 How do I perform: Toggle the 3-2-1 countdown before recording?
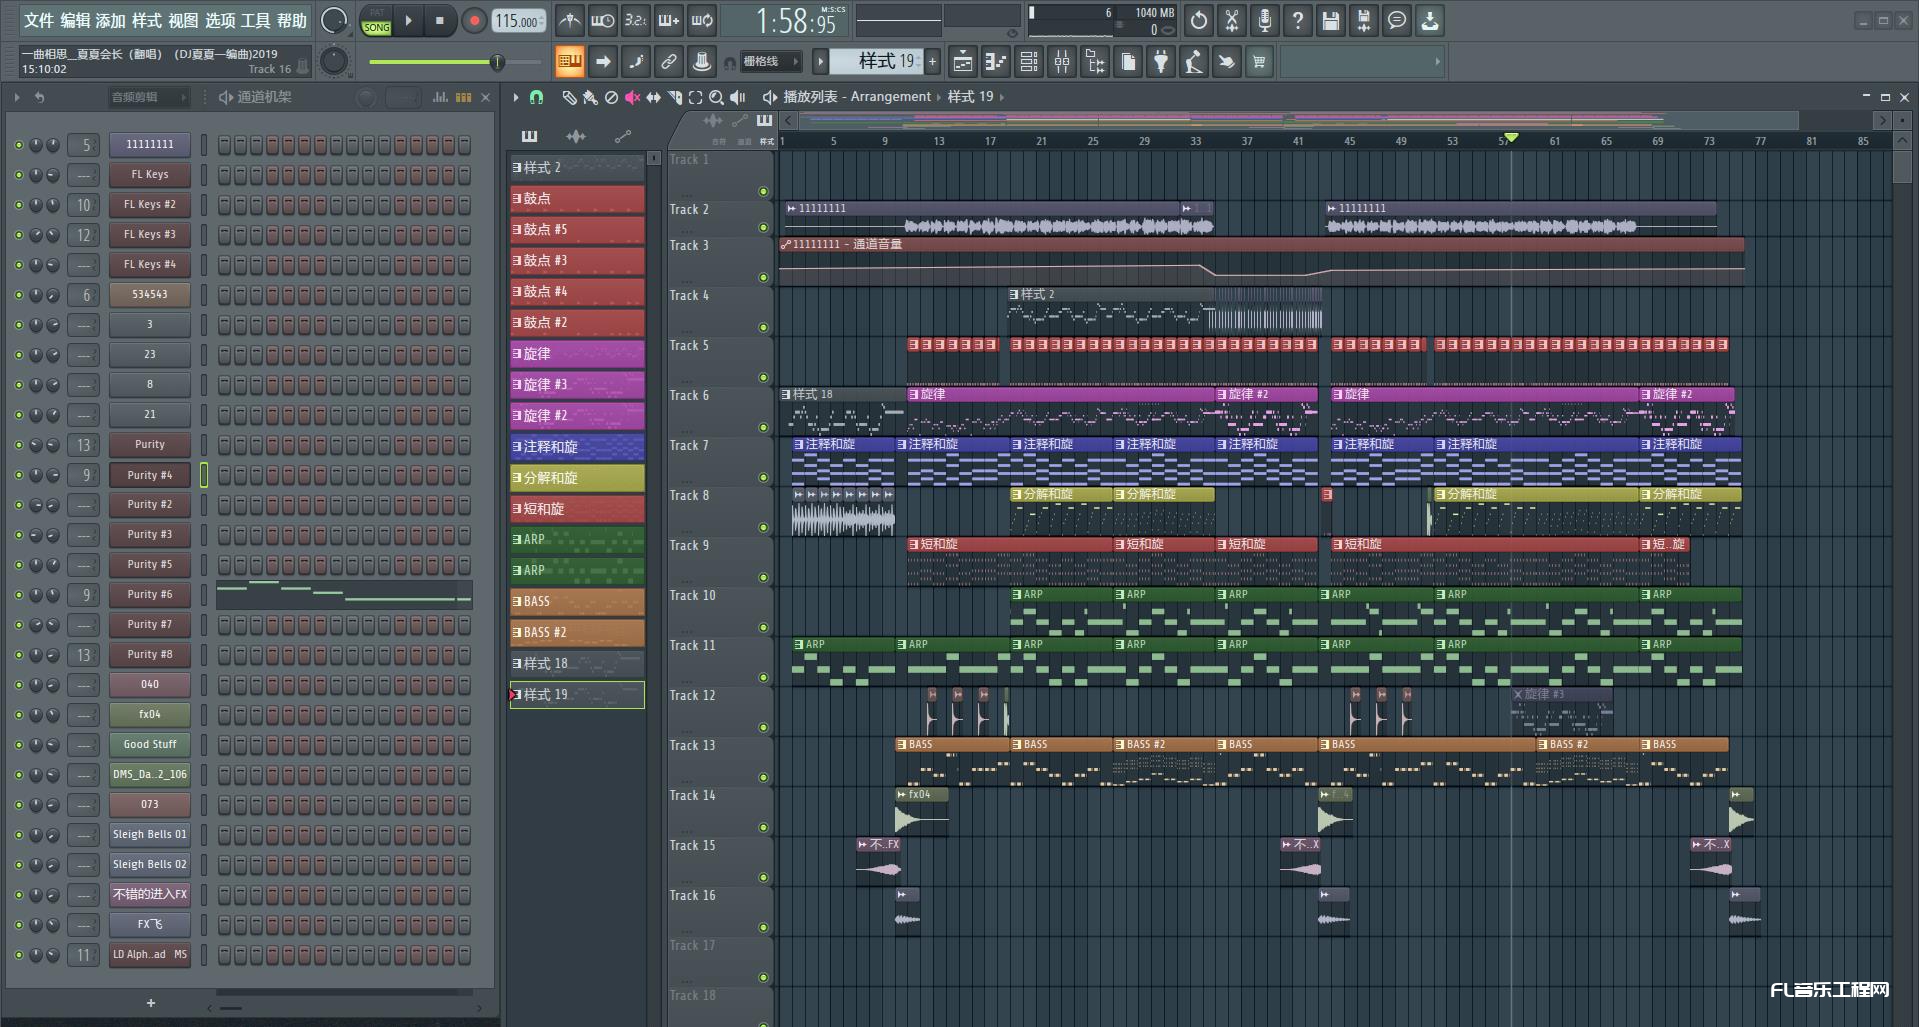(635, 20)
